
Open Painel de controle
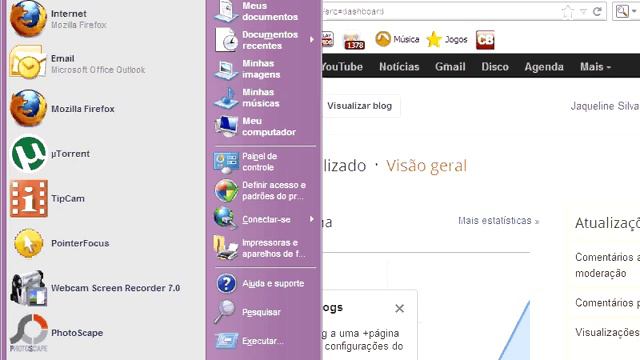(264, 162)
